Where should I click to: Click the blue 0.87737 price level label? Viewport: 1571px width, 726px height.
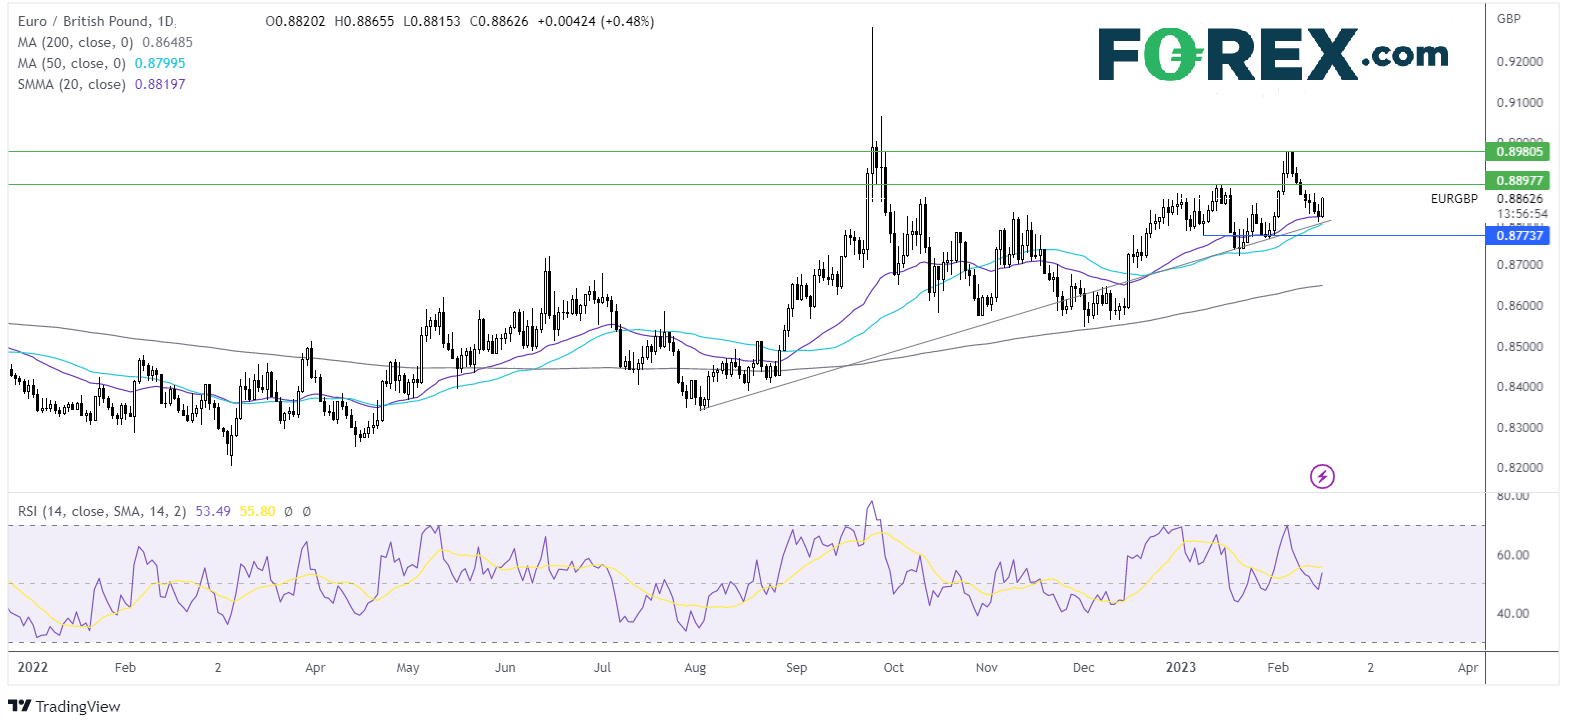point(1519,236)
